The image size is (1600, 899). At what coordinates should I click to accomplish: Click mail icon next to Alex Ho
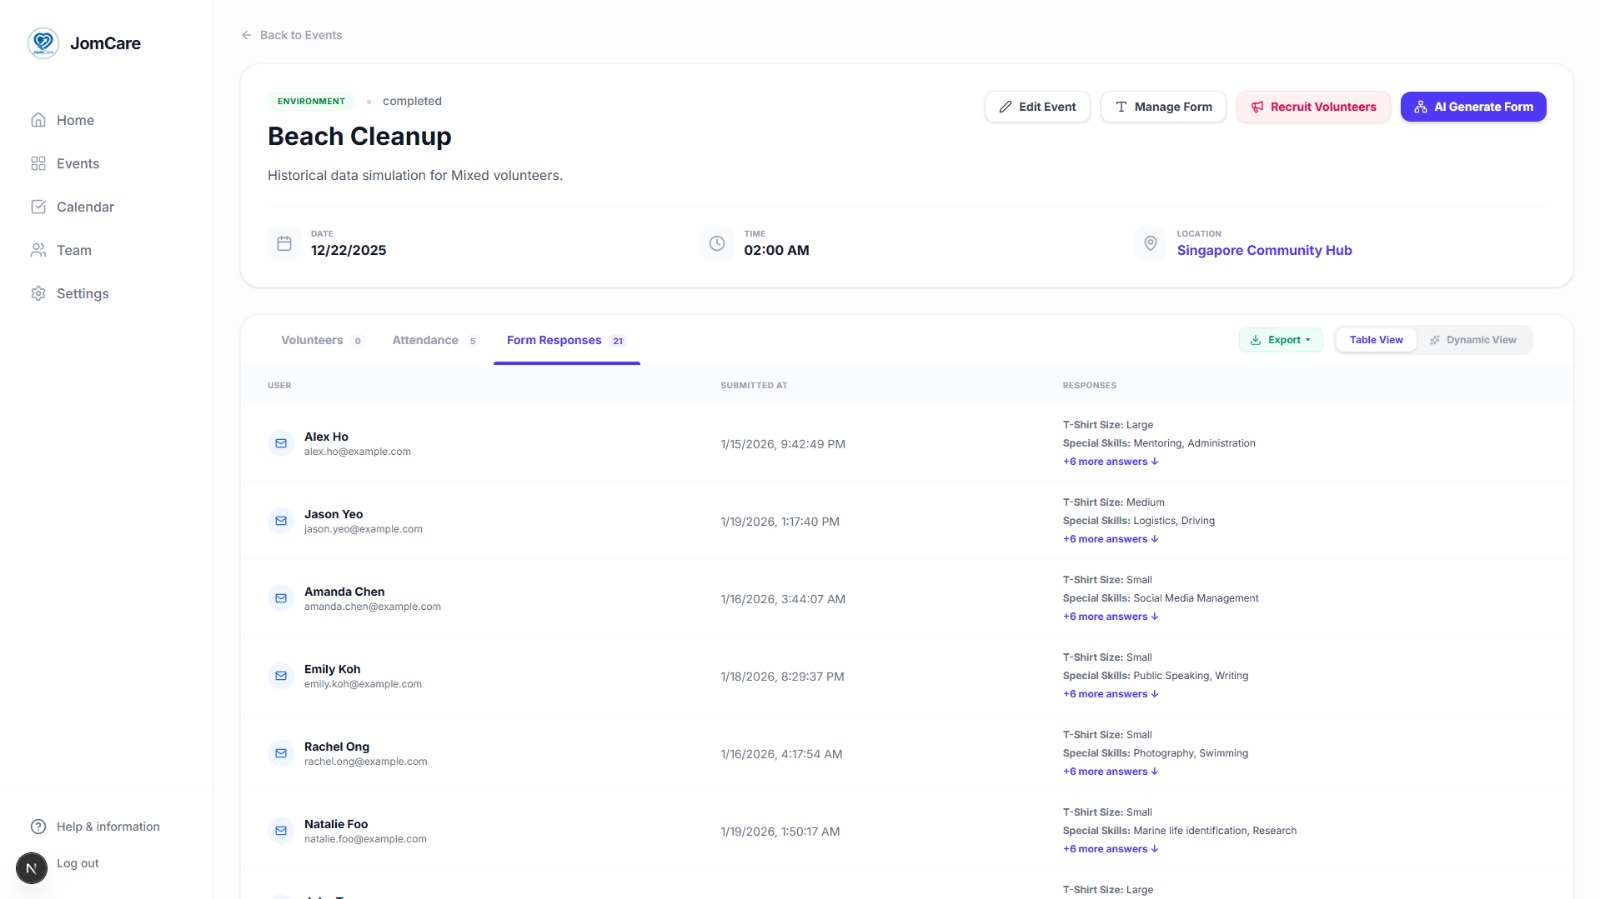coord(281,444)
